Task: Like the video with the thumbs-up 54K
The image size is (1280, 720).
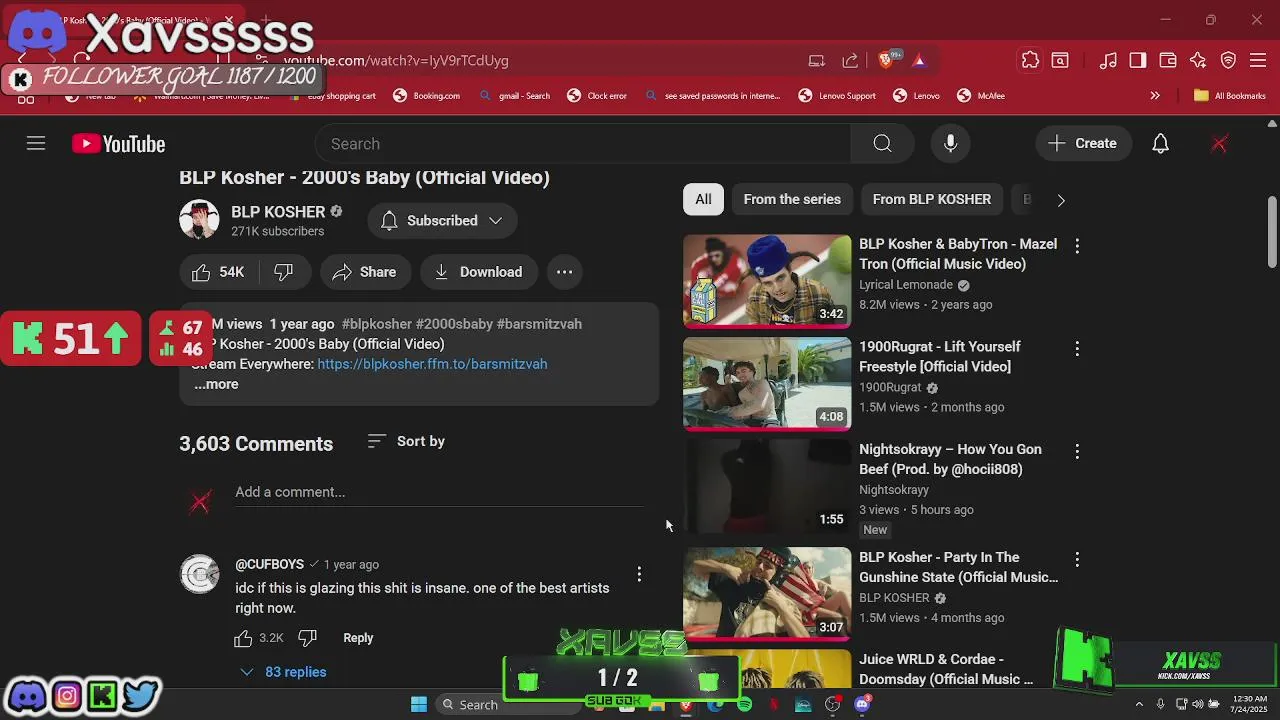Action: pyautogui.click(x=218, y=272)
